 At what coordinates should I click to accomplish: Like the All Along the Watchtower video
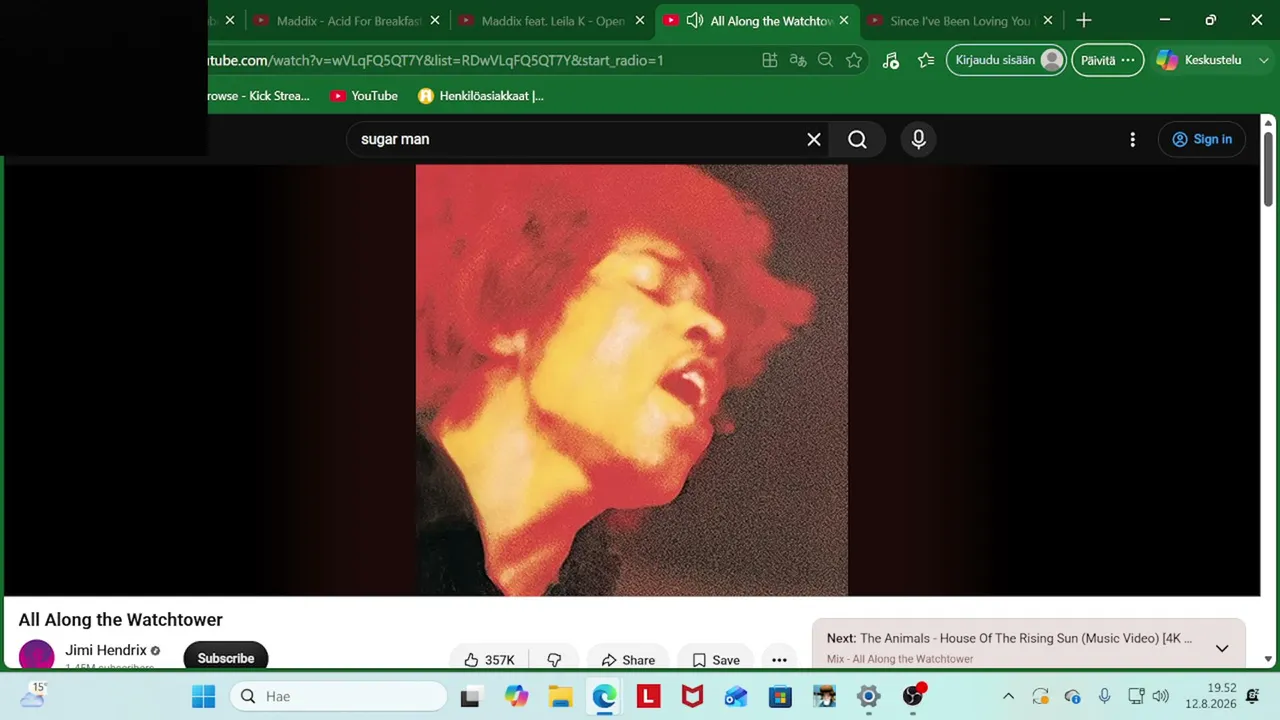(x=489, y=660)
